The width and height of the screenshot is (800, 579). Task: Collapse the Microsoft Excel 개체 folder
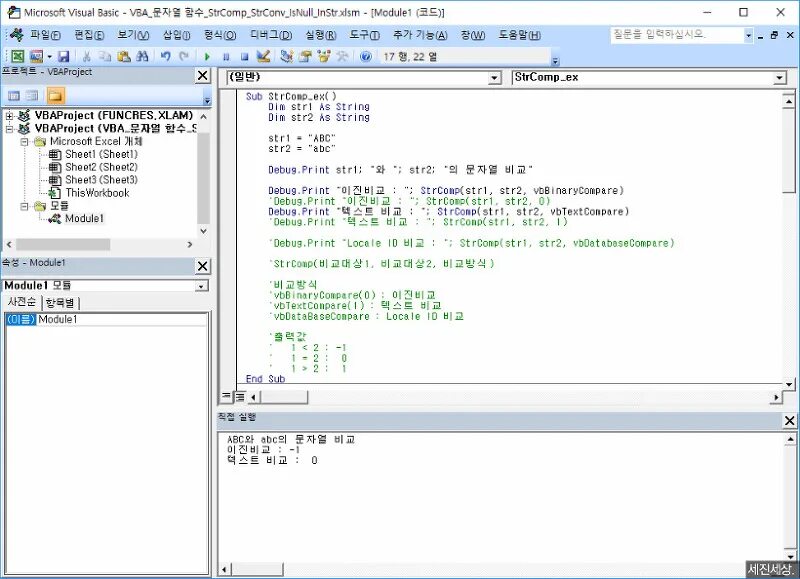[x=24, y=142]
